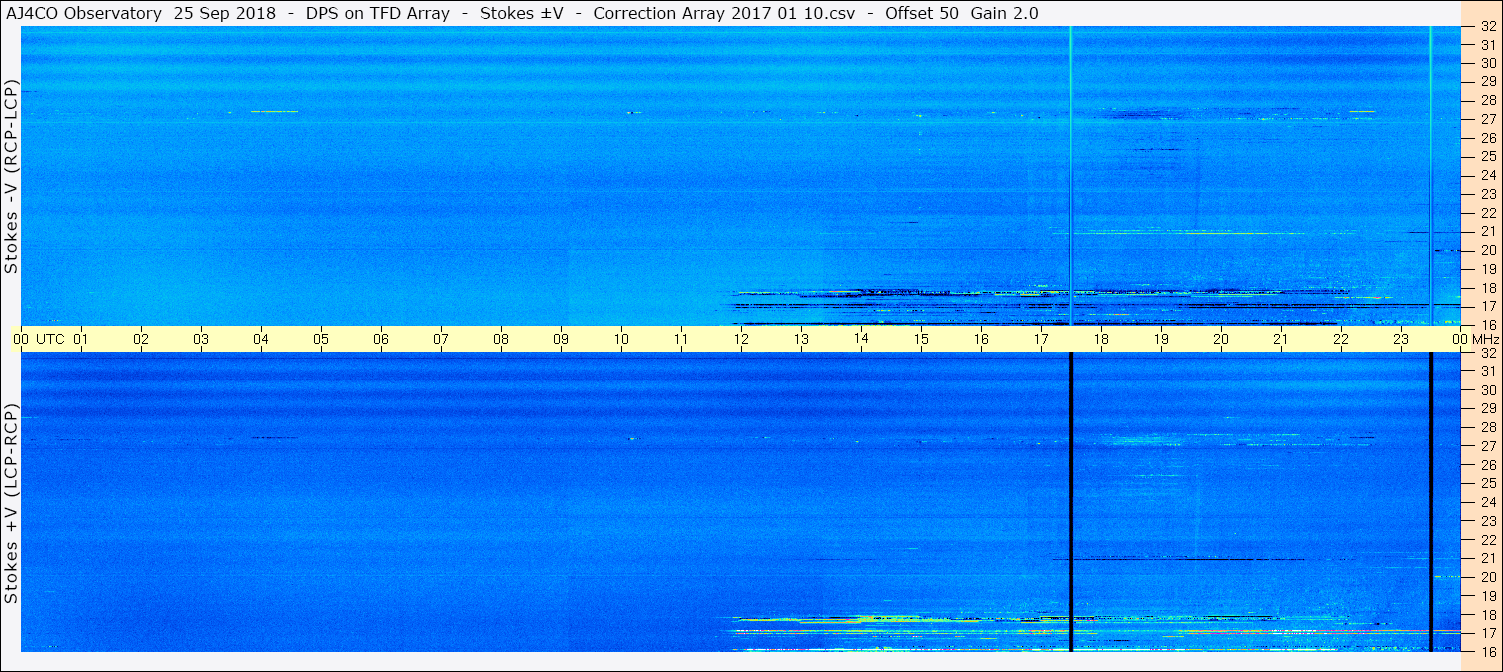Click the '03' hour tick label

(201, 339)
